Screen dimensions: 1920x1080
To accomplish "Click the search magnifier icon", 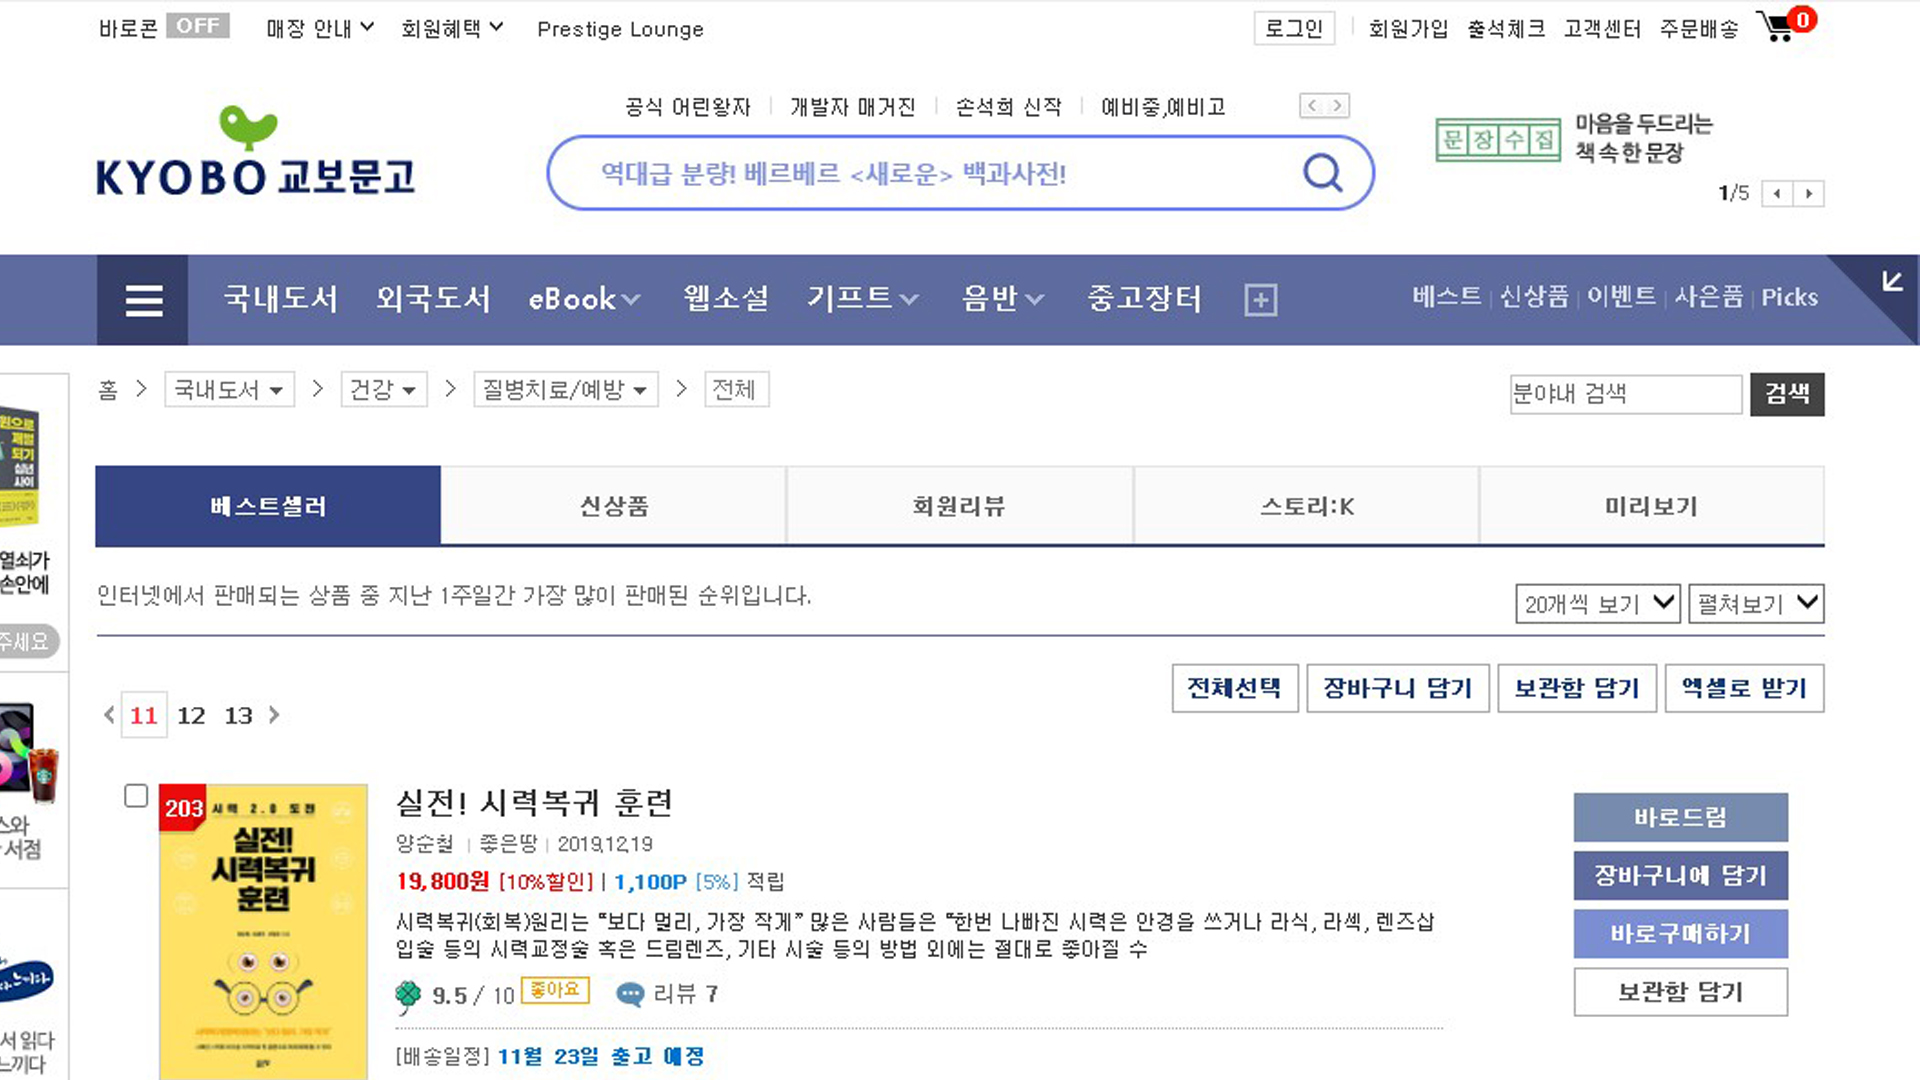I will [1322, 173].
